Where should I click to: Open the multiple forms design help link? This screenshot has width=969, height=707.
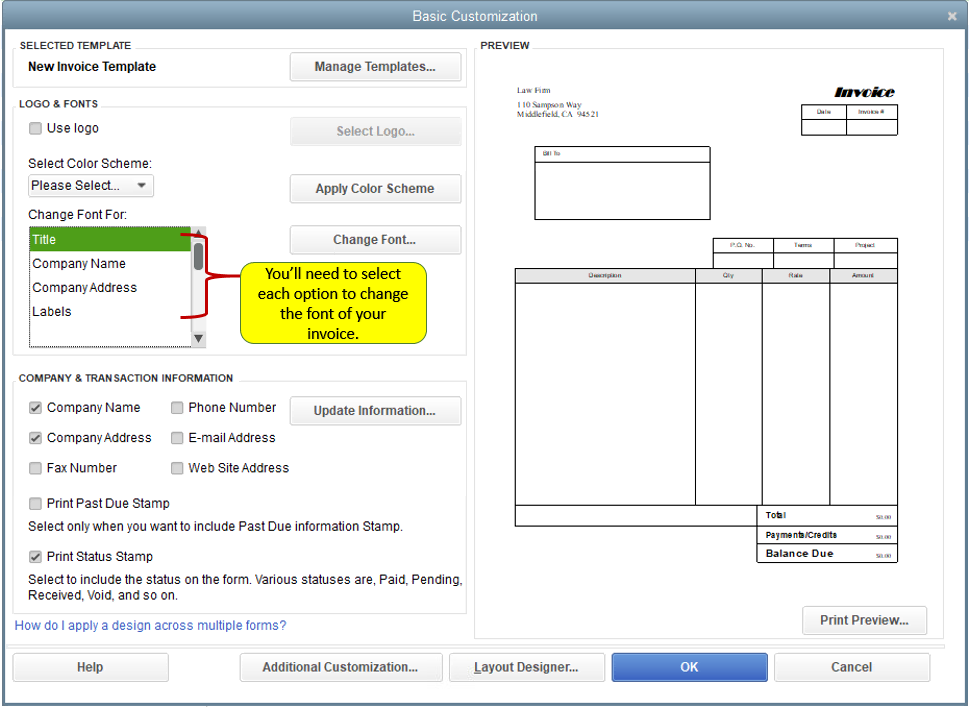pos(150,625)
